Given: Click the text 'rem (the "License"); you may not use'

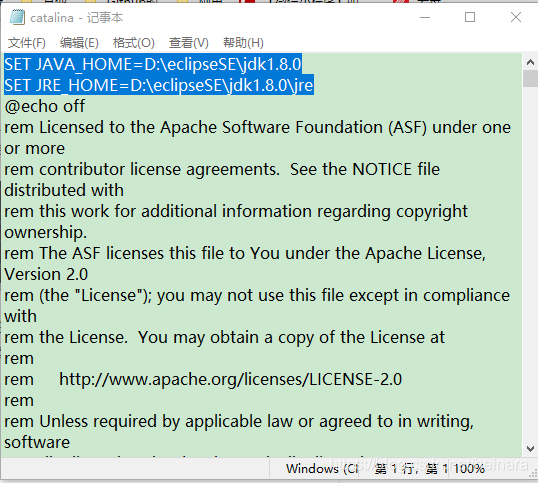Looking at the screenshot, I should tap(143, 296).
